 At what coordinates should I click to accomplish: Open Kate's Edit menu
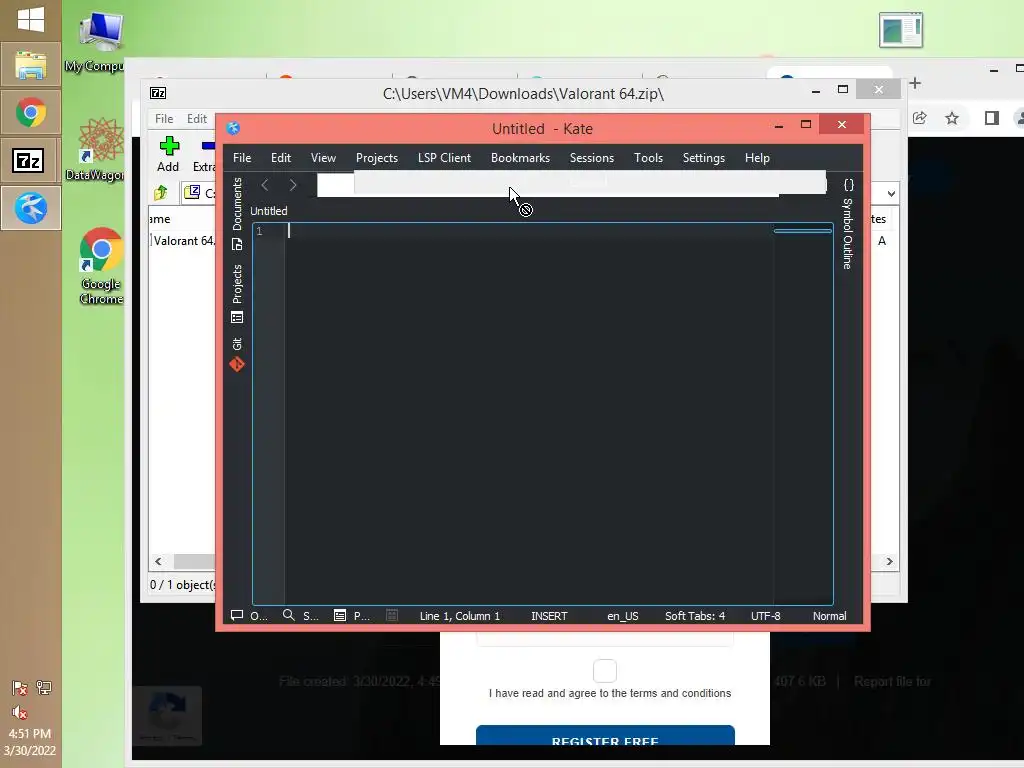pos(281,157)
